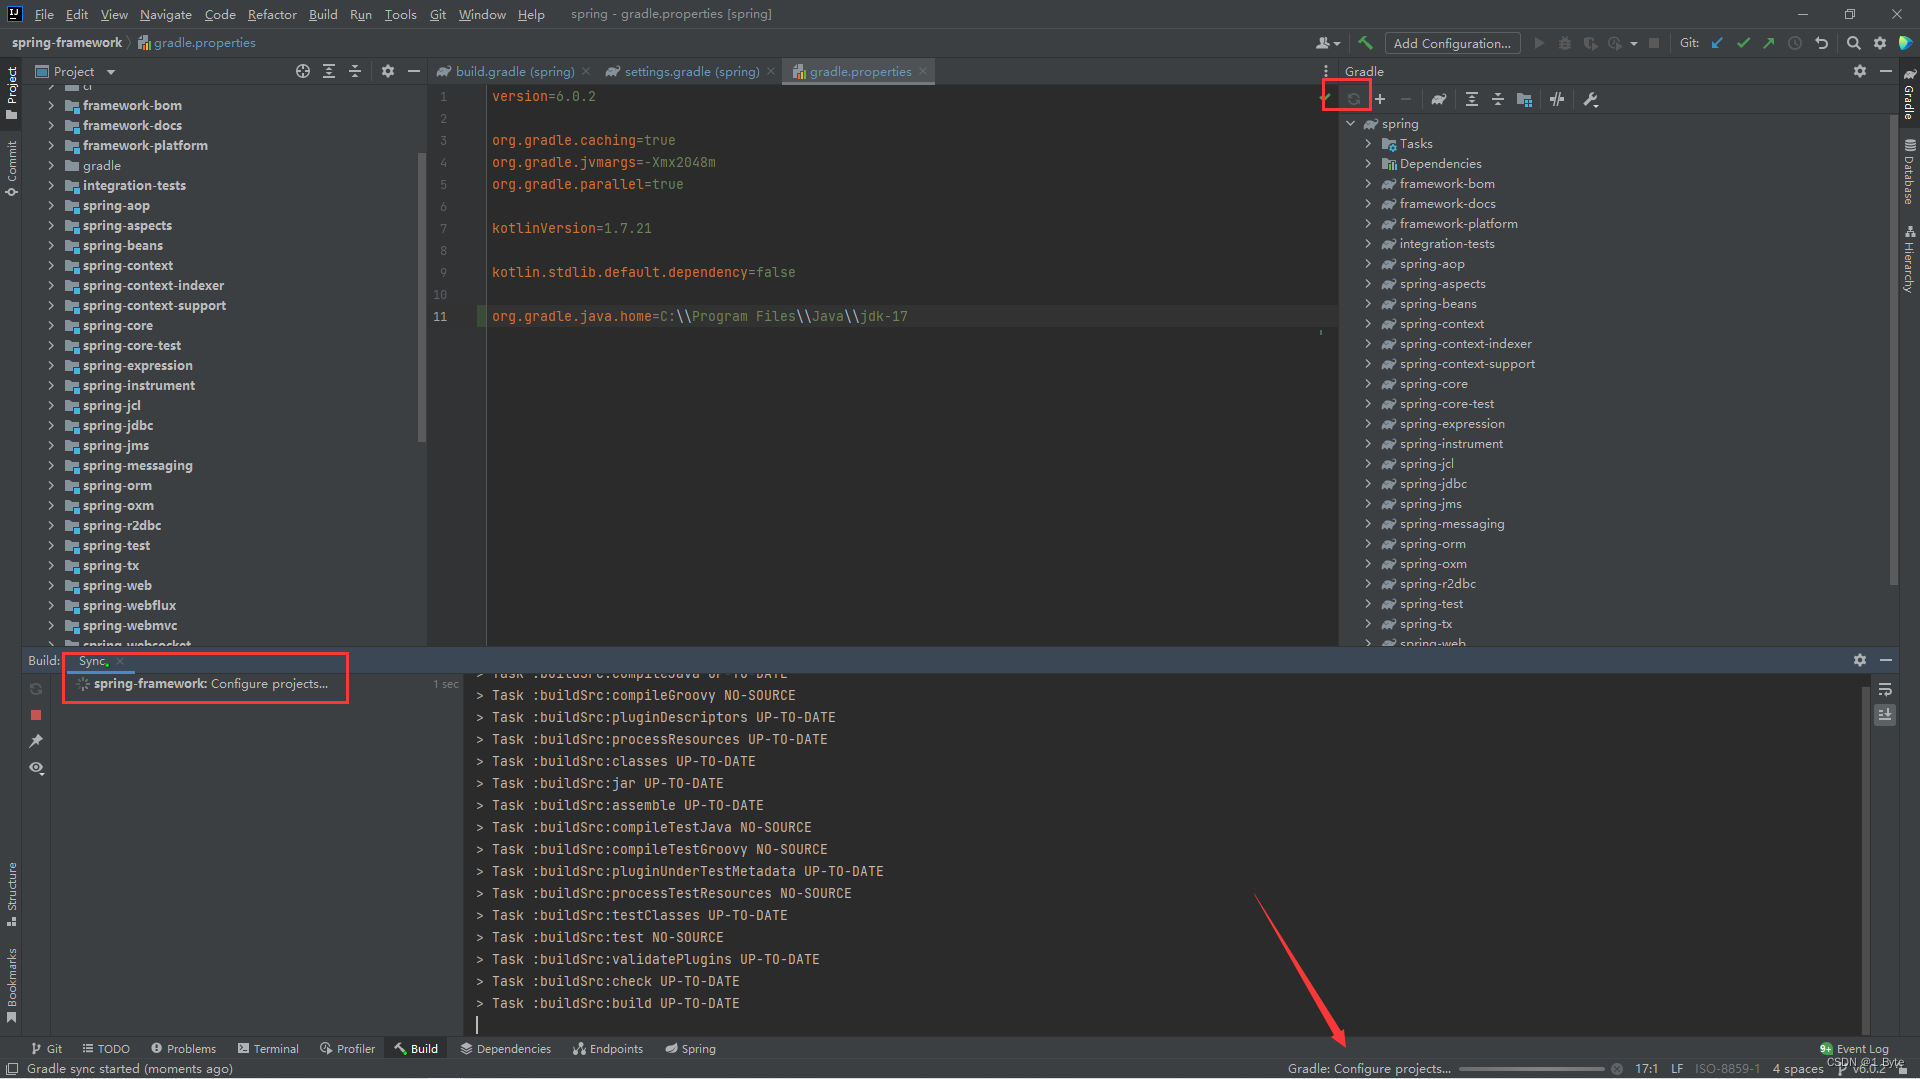Expand All in Gradle tool window

(1472, 99)
